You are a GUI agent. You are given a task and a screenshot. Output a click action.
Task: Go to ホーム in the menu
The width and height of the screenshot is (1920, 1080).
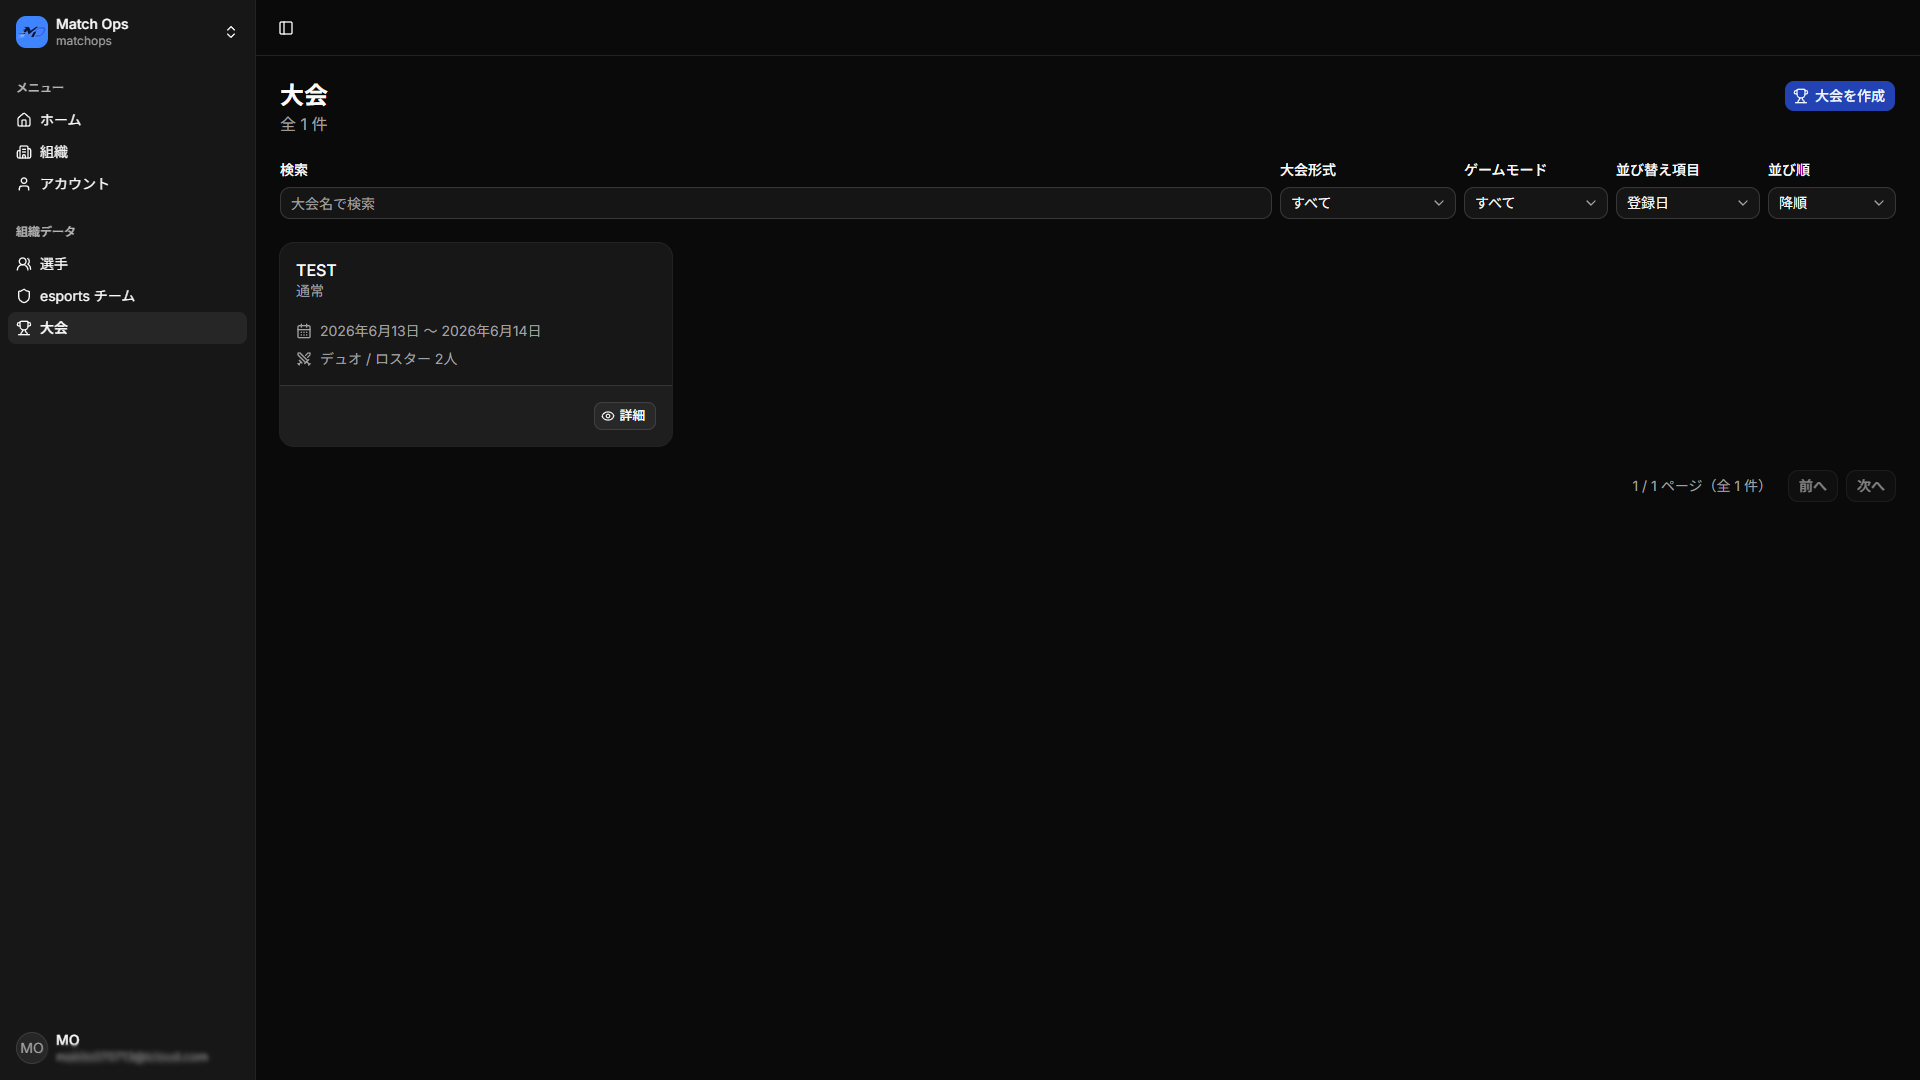pyautogui.click(x=127, y=120)
